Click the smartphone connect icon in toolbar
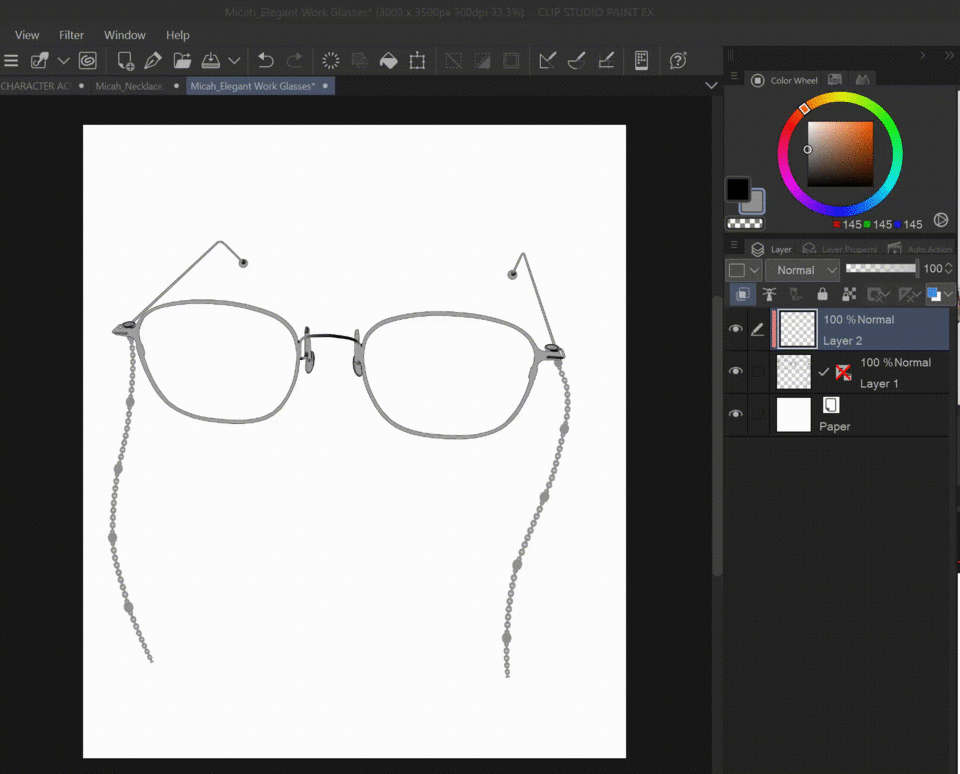 (x=642, y=61)
